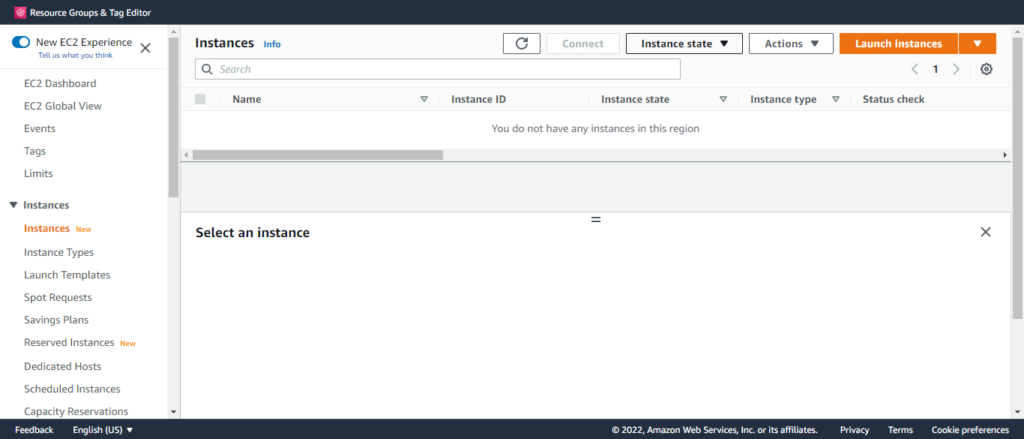Open Capacity Reservations page

[76, 412]
